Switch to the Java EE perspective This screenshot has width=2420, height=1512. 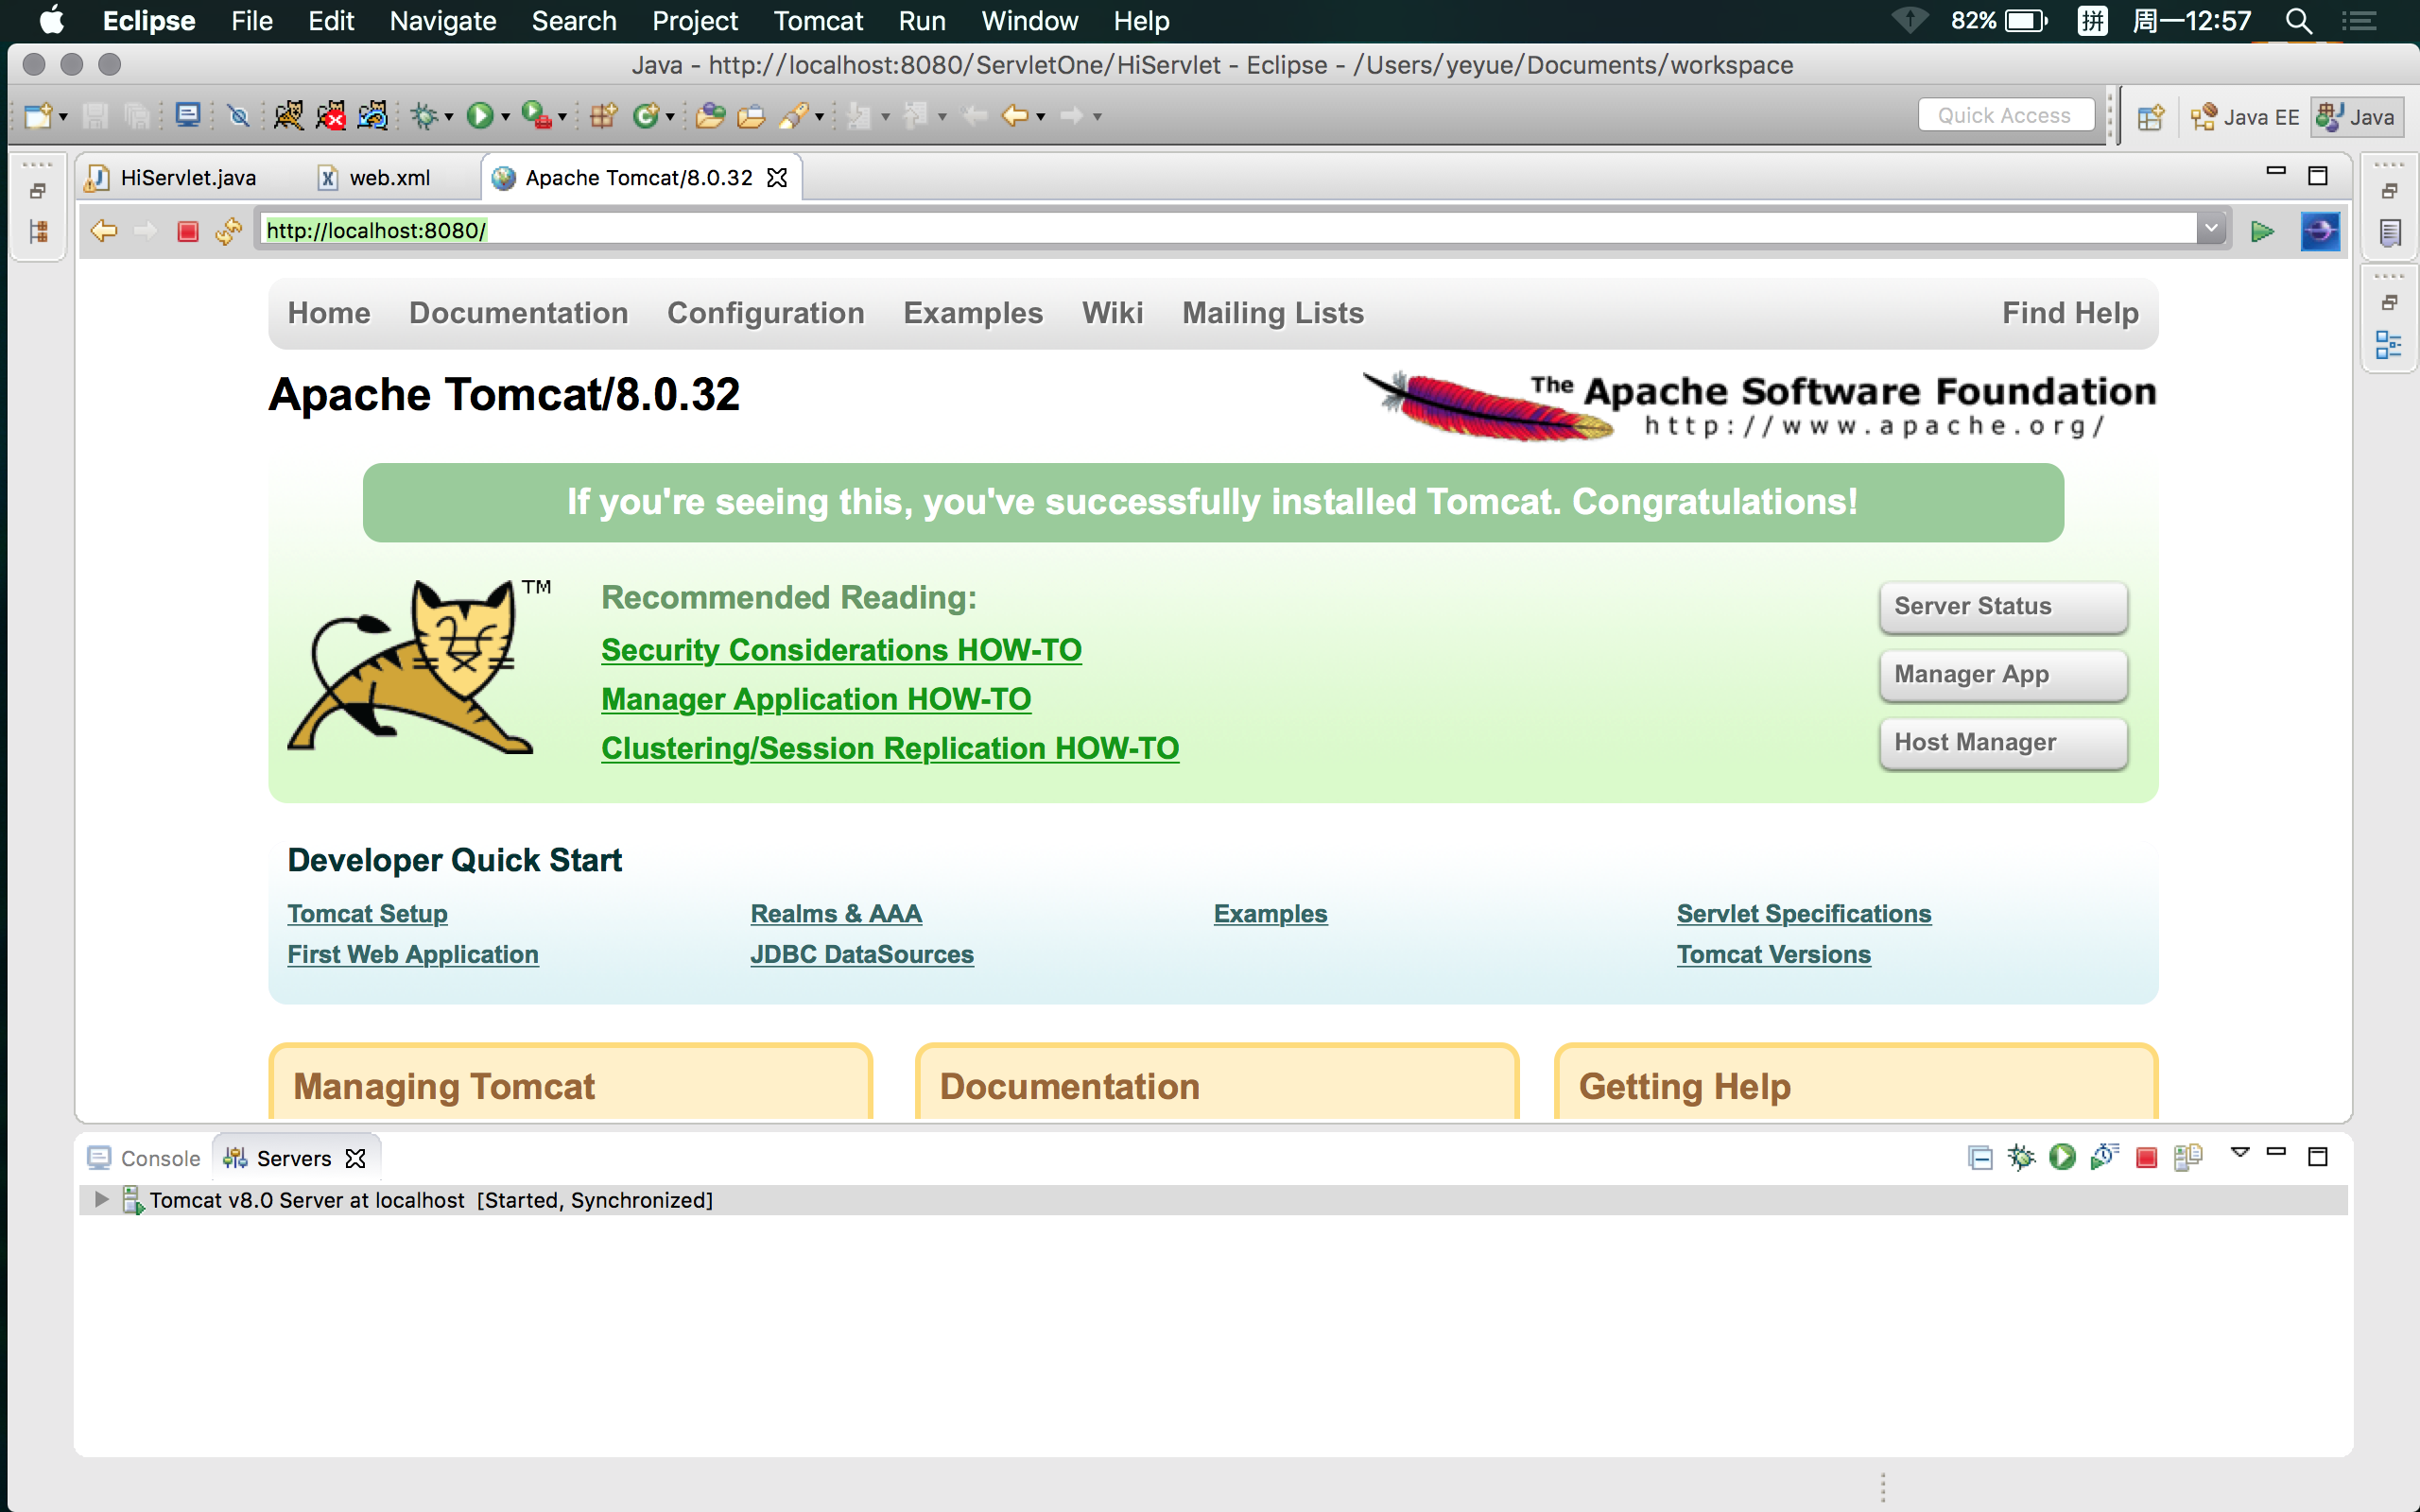point(2245,117)
